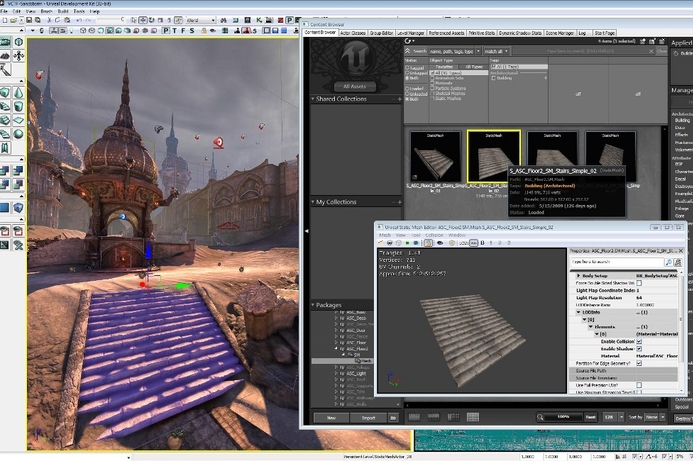Click the thumbnail grid layout icon
The image size is (693, 461).
(x=473, y=417)
